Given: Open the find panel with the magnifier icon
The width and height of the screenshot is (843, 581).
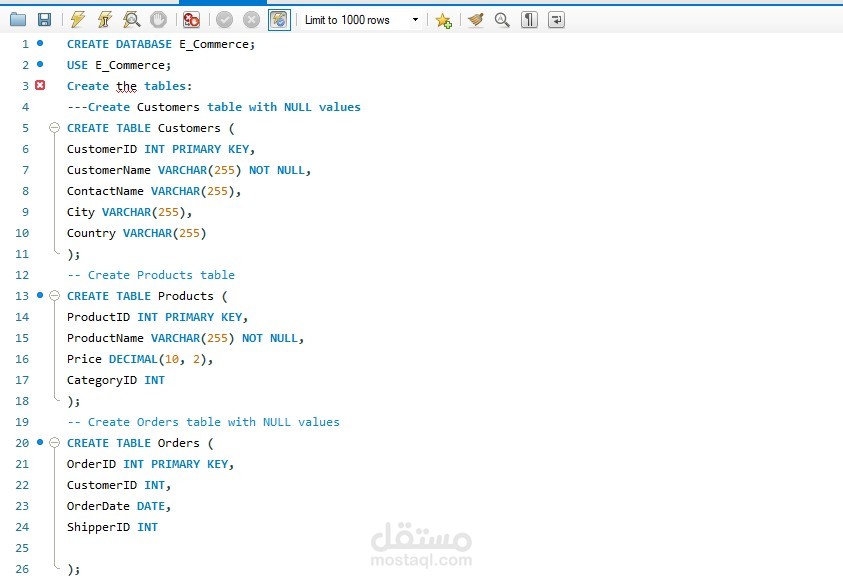Looking at the screenshot, I should point(502,19).
